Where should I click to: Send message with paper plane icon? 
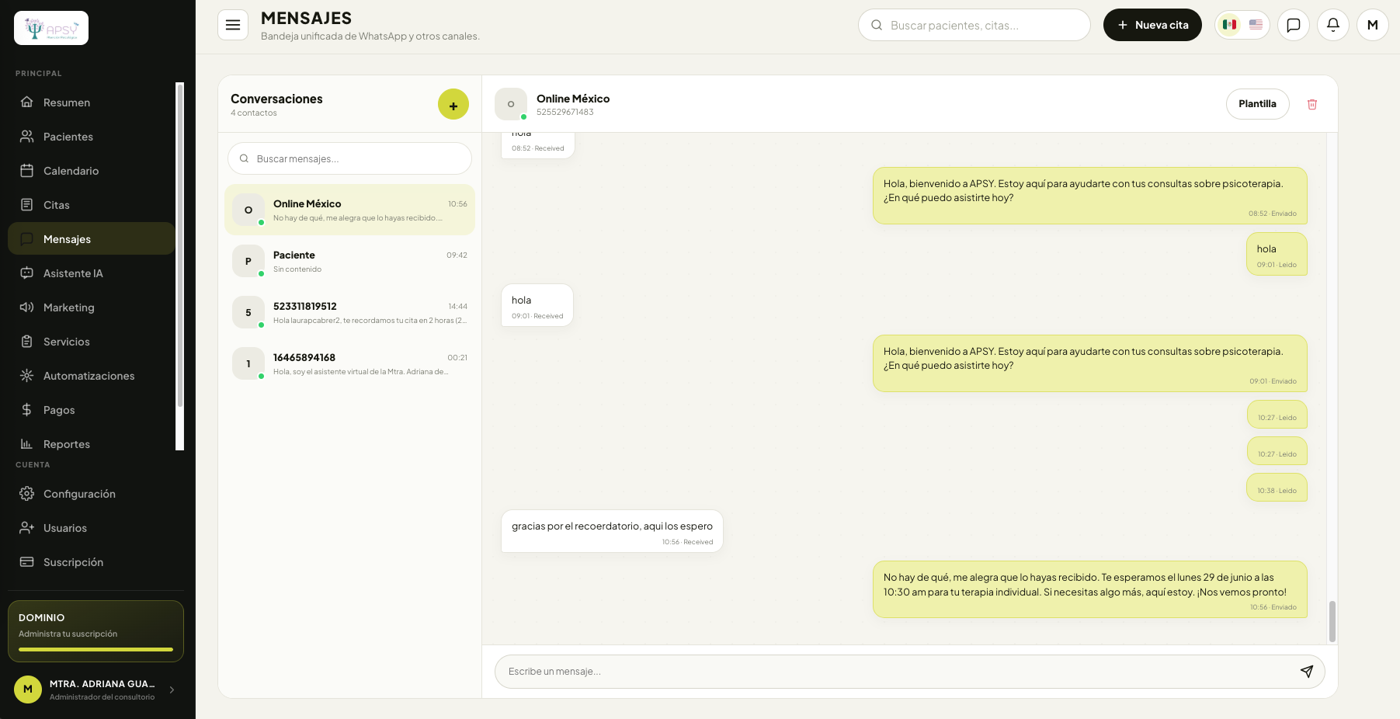click(x=1306, y=671)
